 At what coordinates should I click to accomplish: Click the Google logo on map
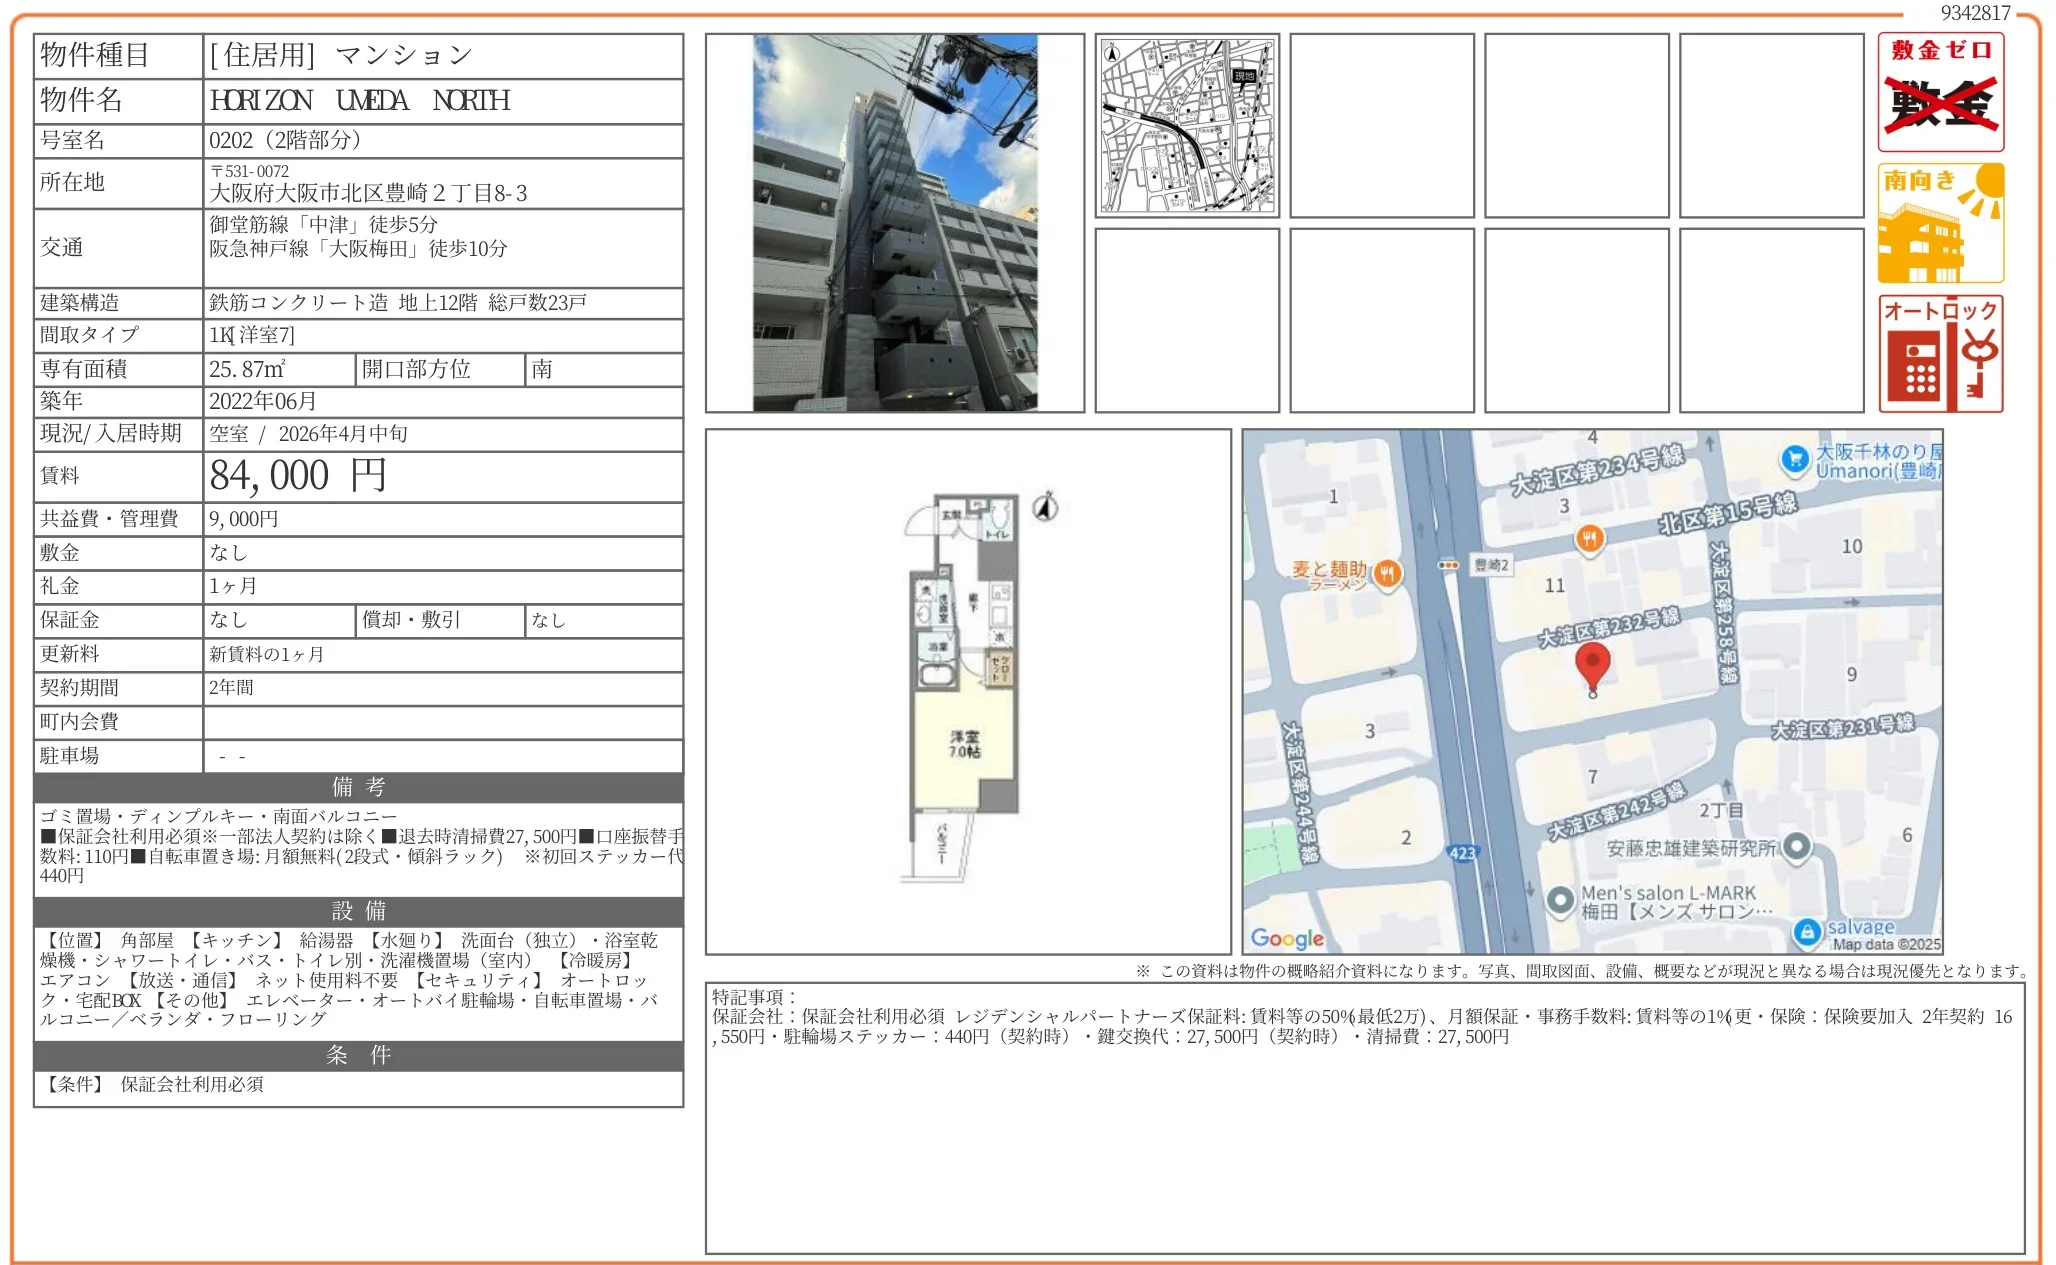1287,938
